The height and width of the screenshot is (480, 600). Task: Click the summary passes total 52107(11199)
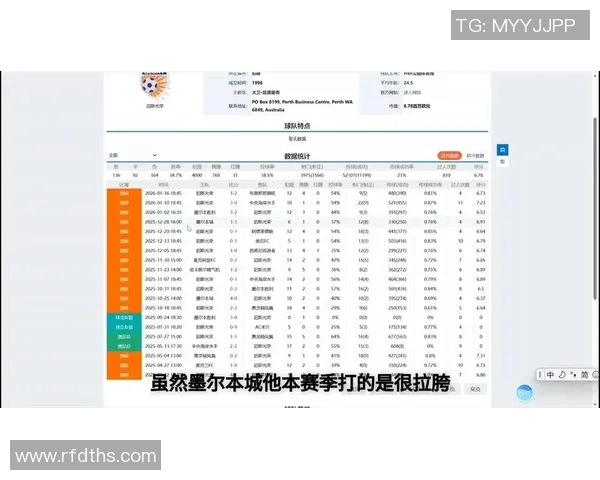tap(357, 175)
